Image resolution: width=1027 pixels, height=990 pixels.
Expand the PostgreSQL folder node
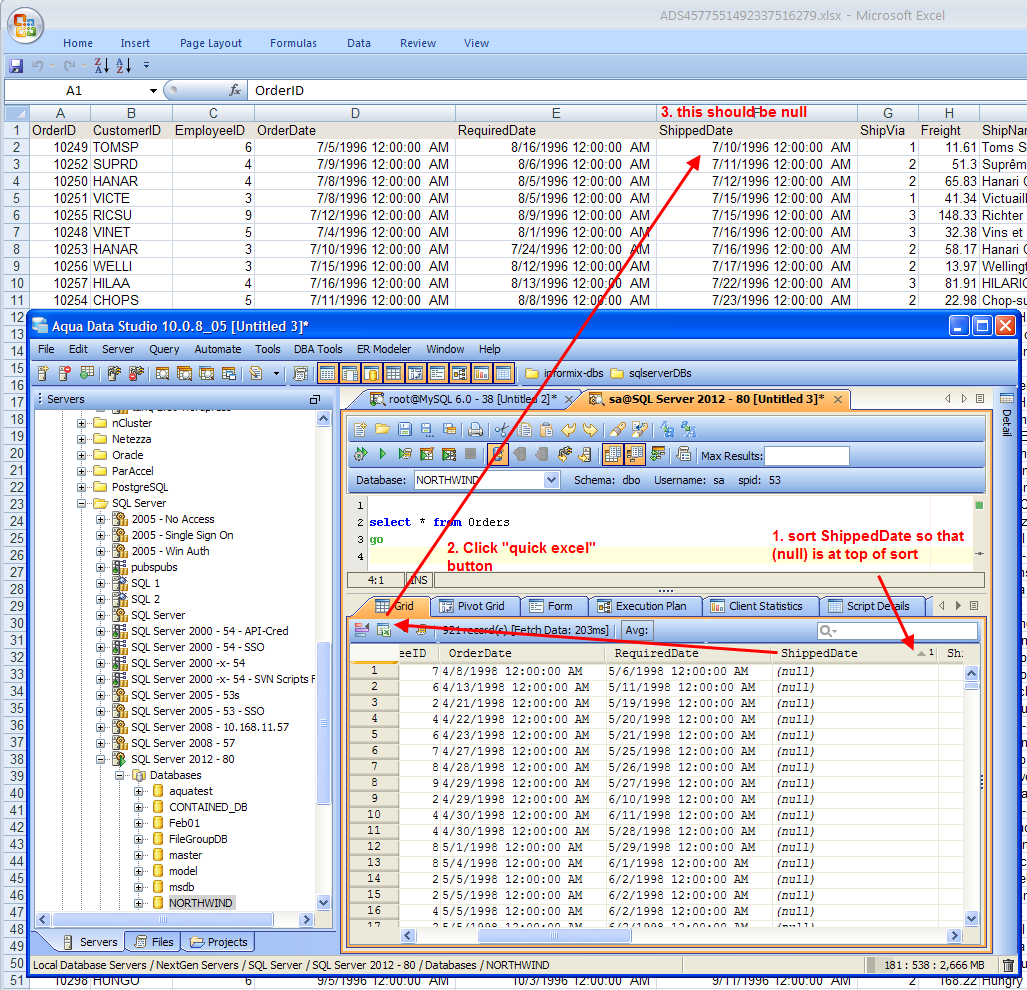coord(81,487)
